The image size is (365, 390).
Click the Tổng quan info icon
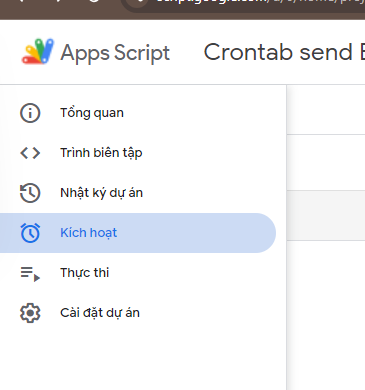click(30, 113)
